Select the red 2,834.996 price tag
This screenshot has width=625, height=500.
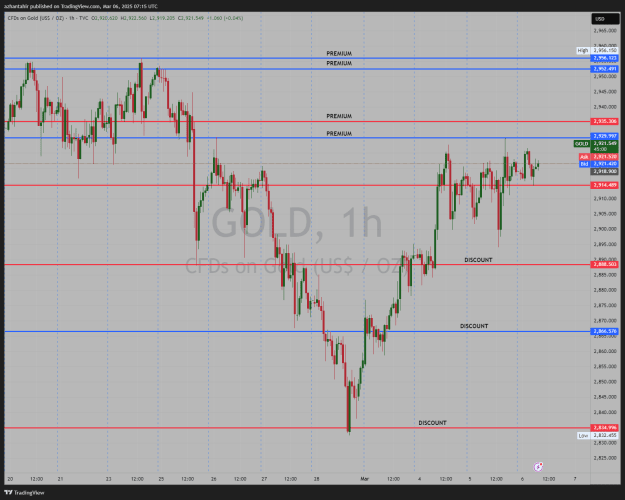(605, 427)
